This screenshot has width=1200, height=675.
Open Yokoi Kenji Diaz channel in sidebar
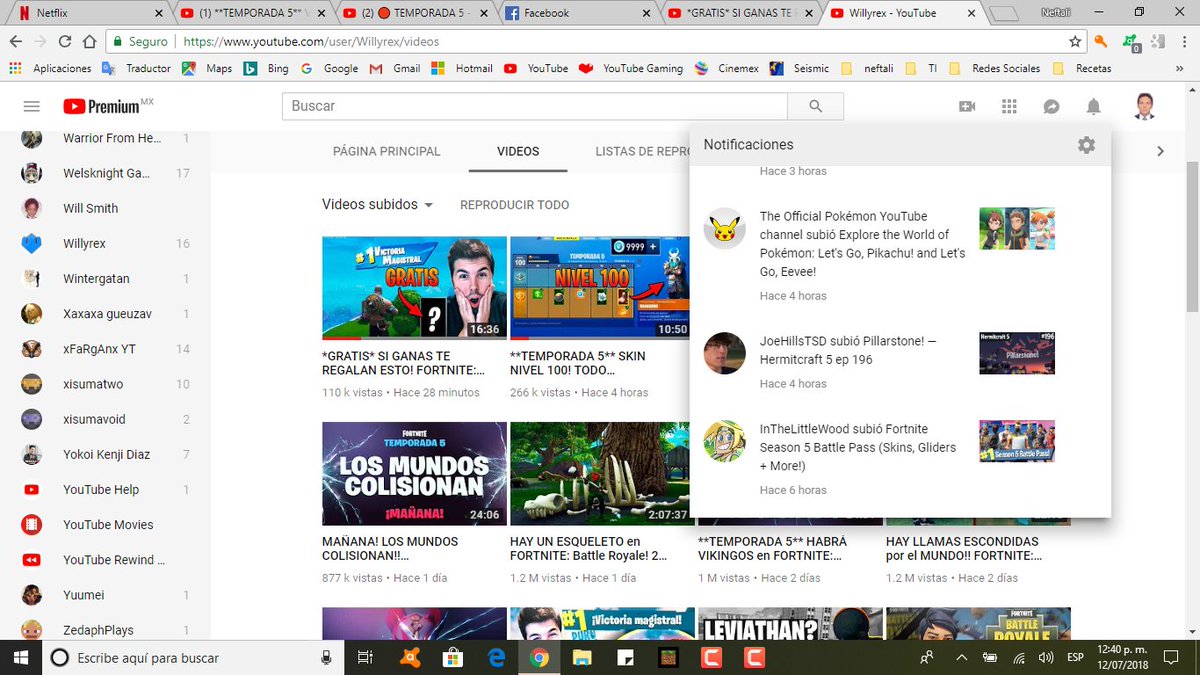click(105, 454)
